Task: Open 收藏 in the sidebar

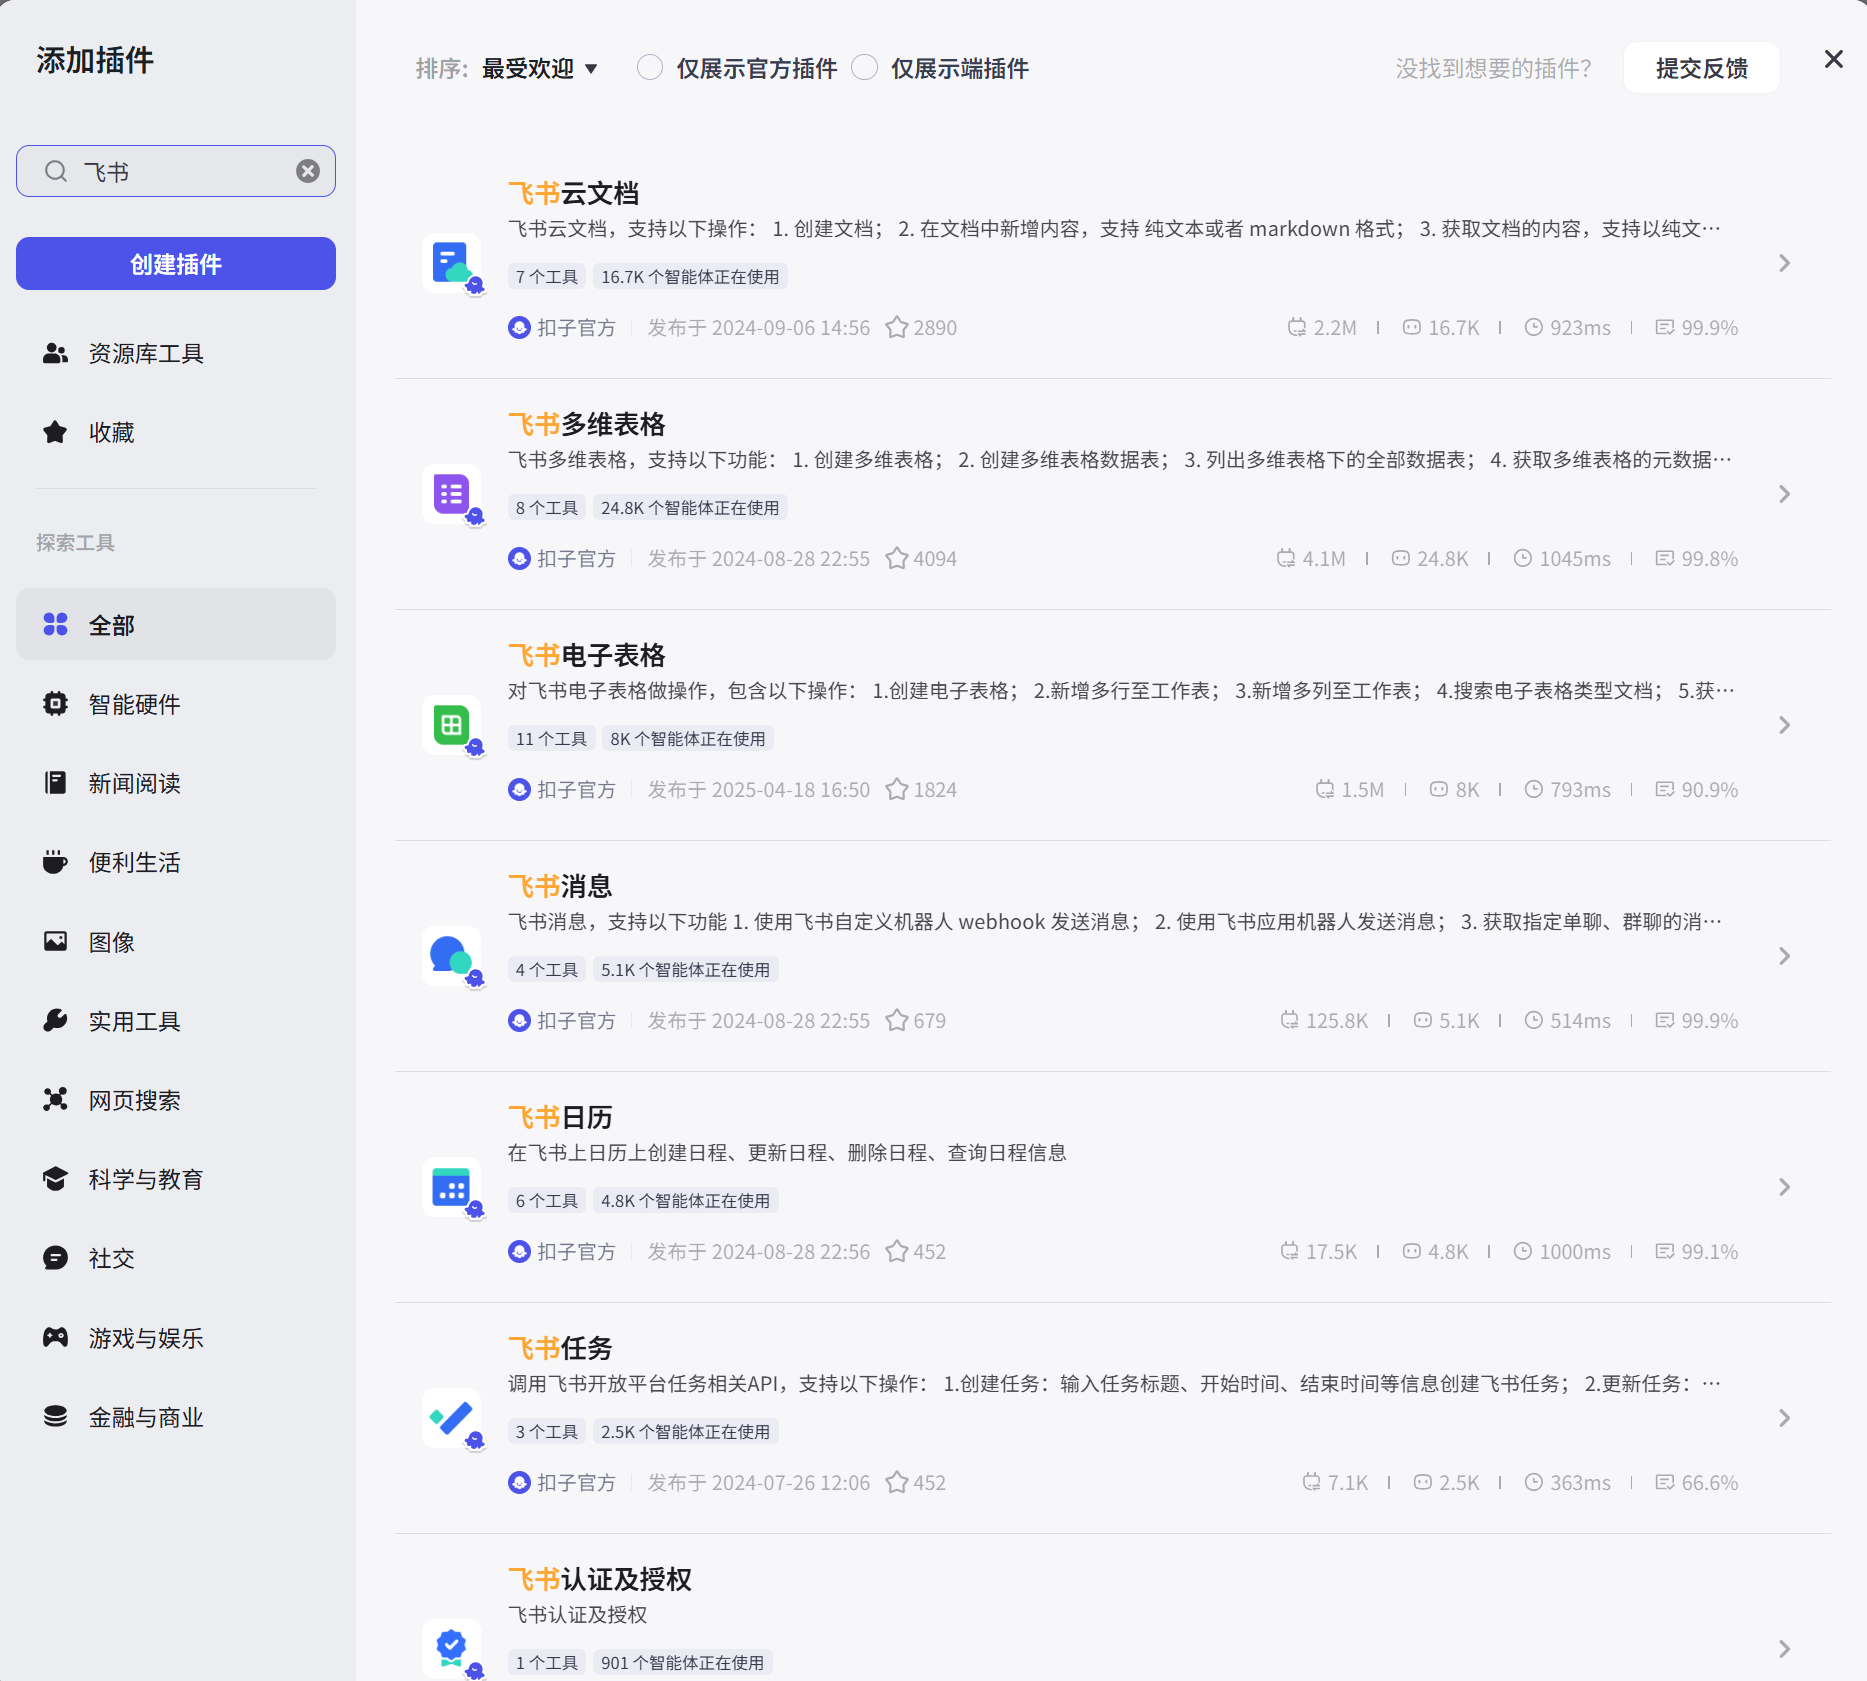Action: click(x=176, y=433)
